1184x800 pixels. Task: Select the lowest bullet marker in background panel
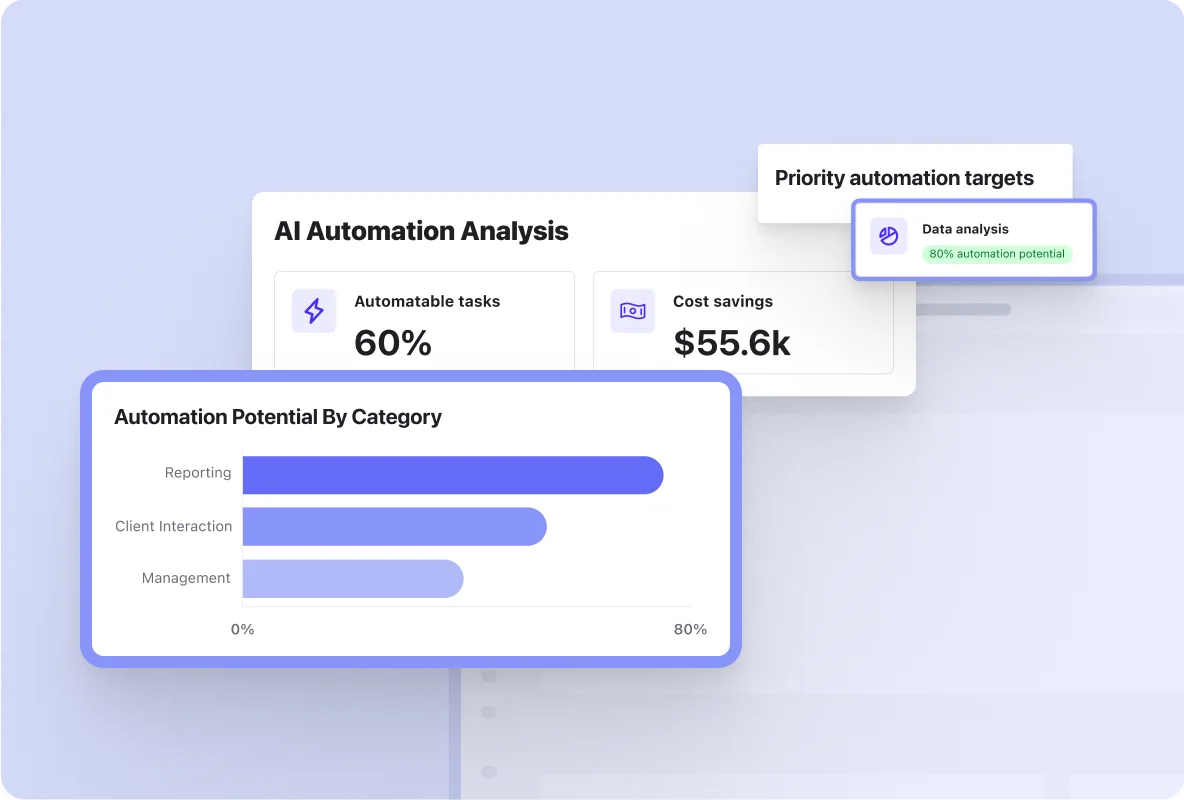[487, 771]
